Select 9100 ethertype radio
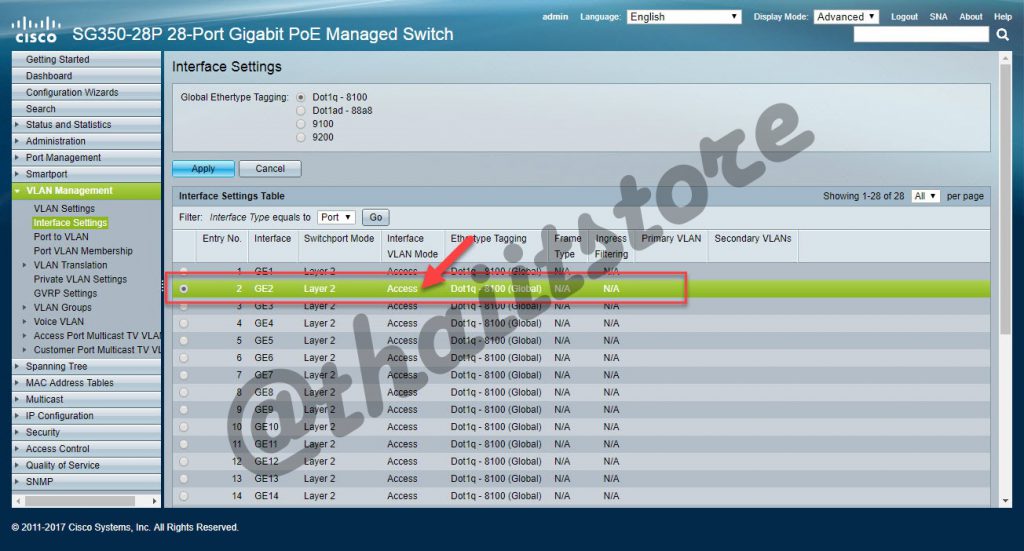This screenshot has width=1024, height=551. click(300, 124)
